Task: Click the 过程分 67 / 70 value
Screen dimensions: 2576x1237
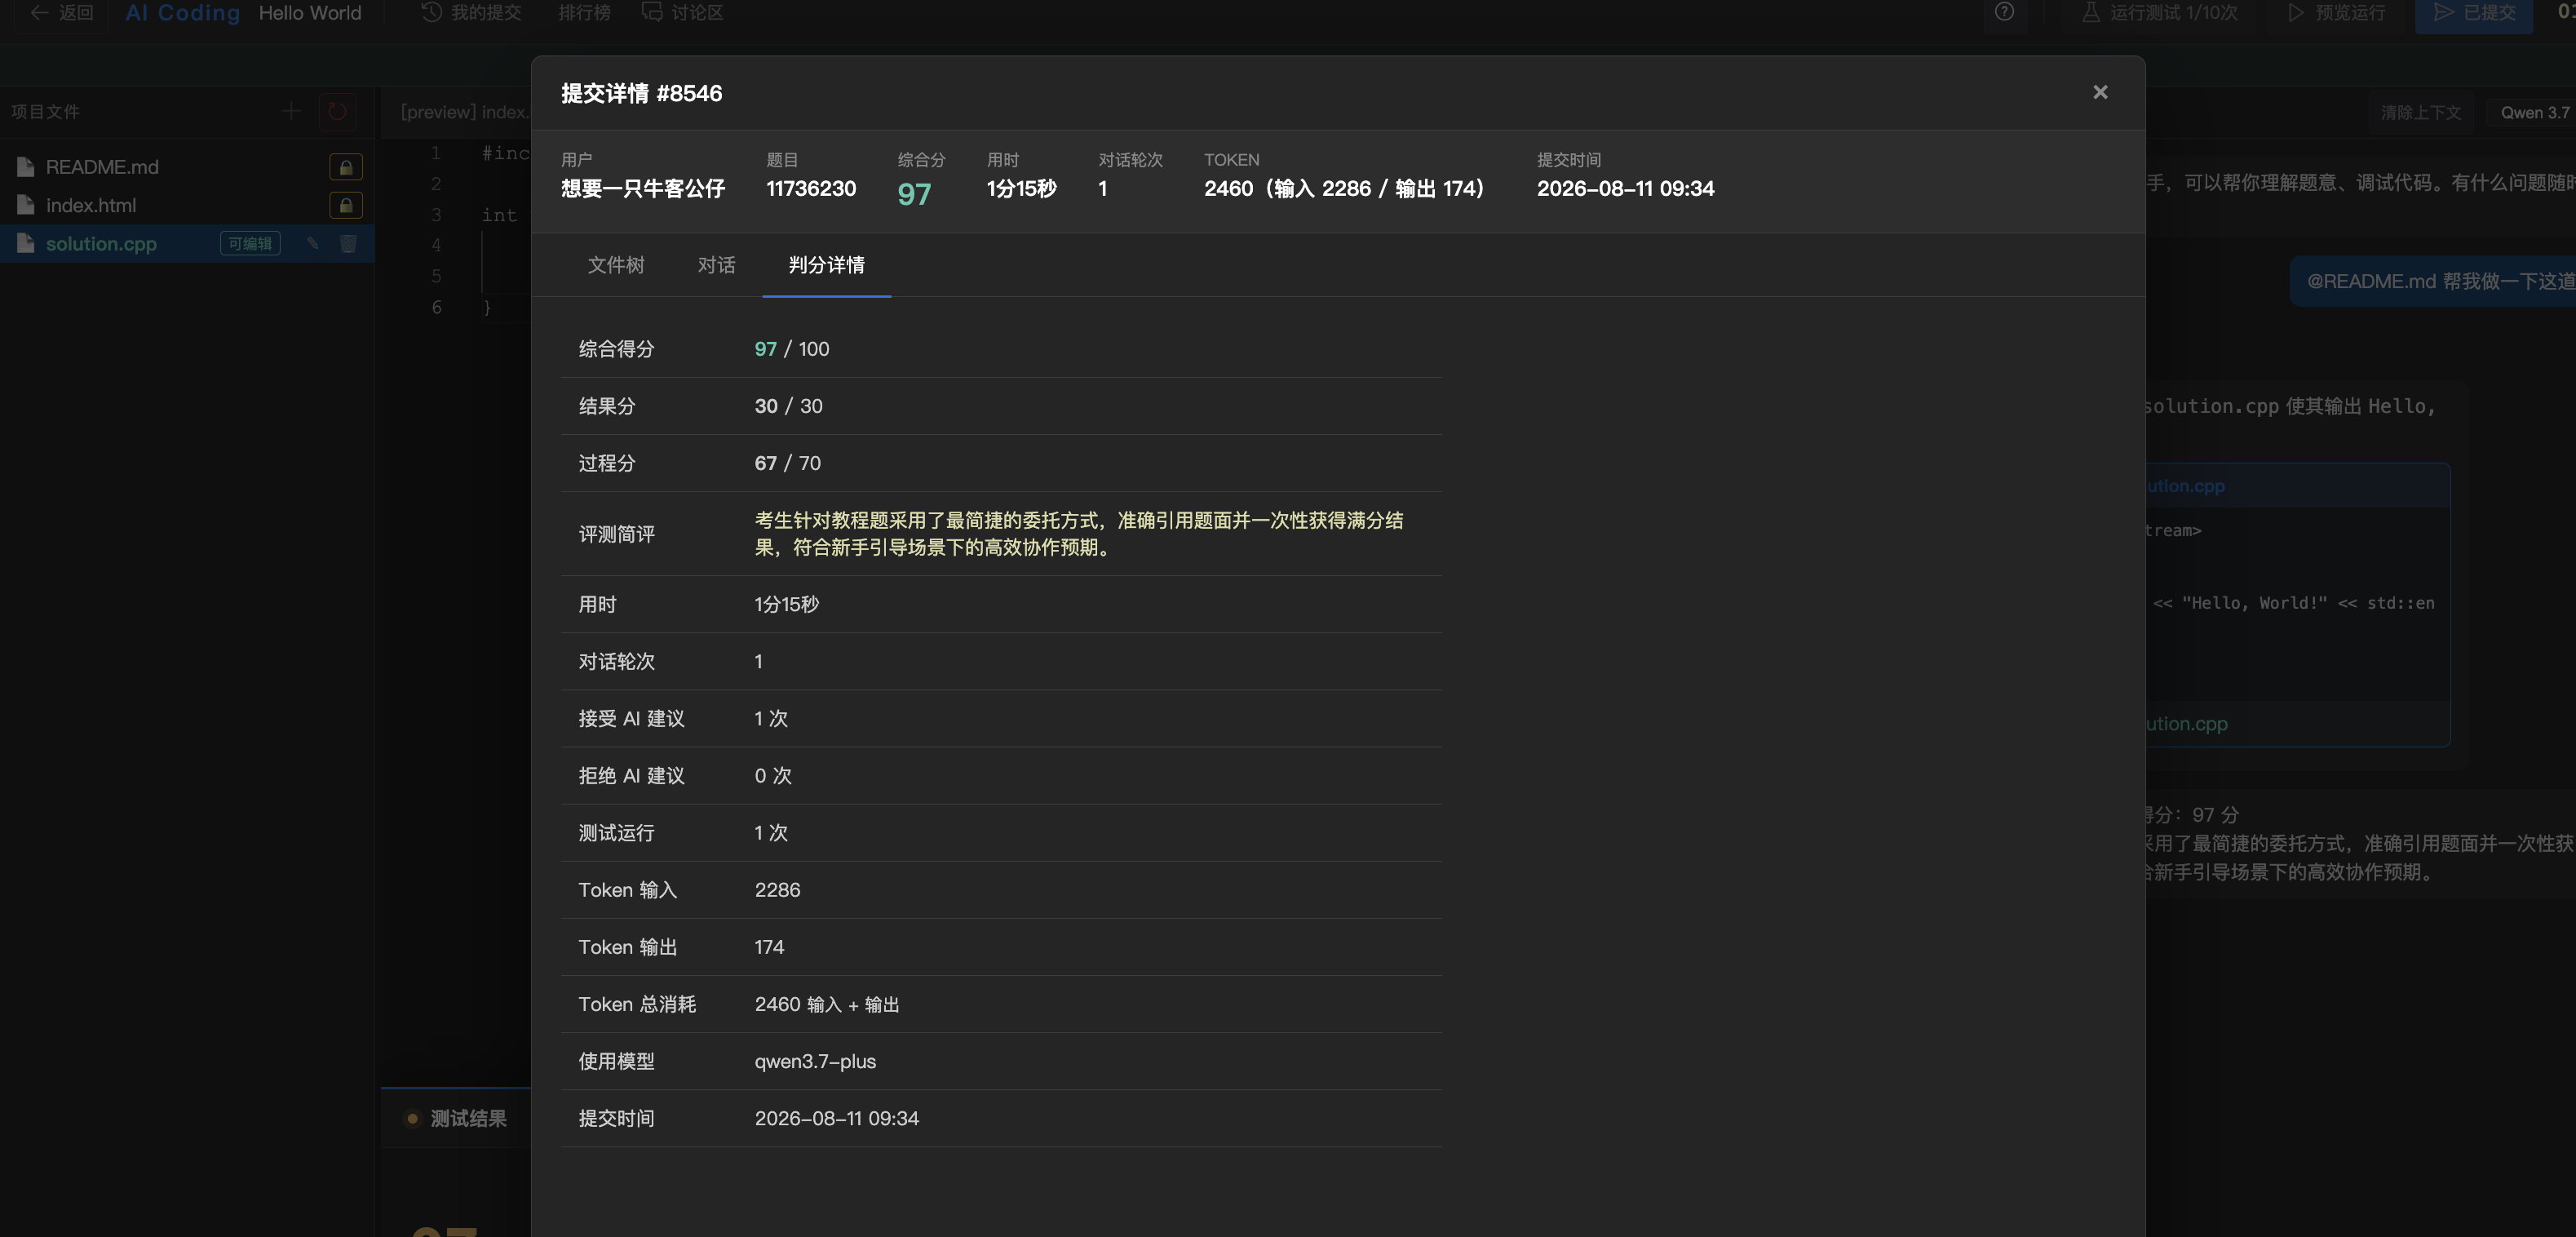Action: click(787, 463)
